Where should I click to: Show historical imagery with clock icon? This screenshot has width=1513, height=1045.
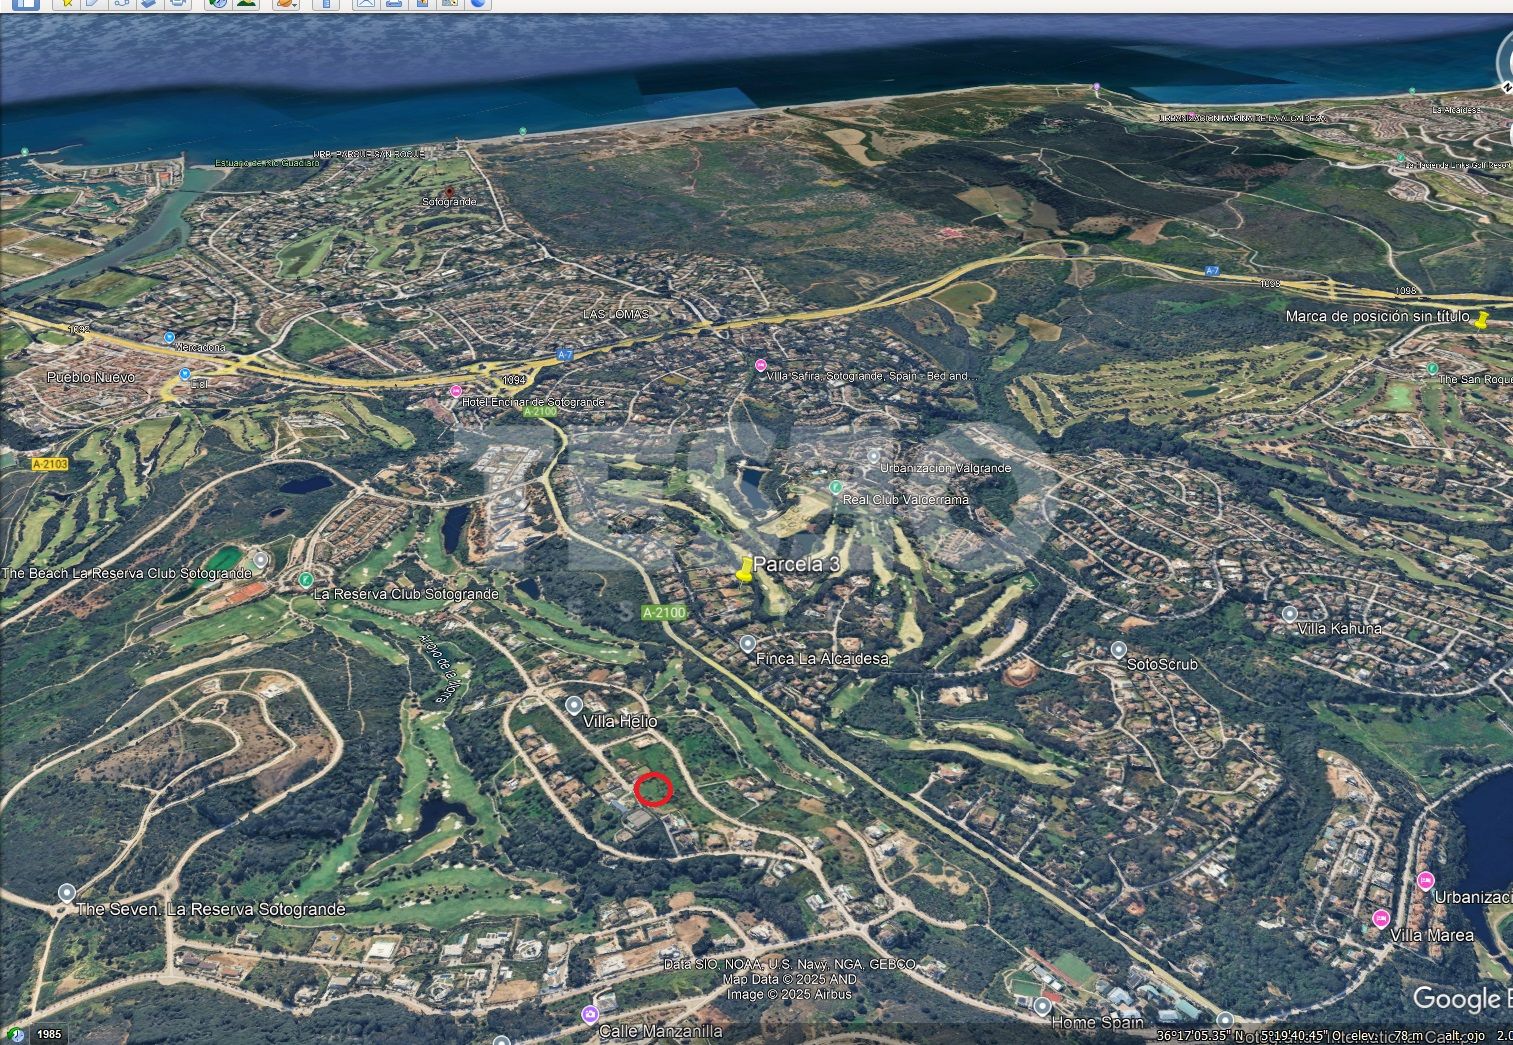pyautogui.click(x=217, y=3)
